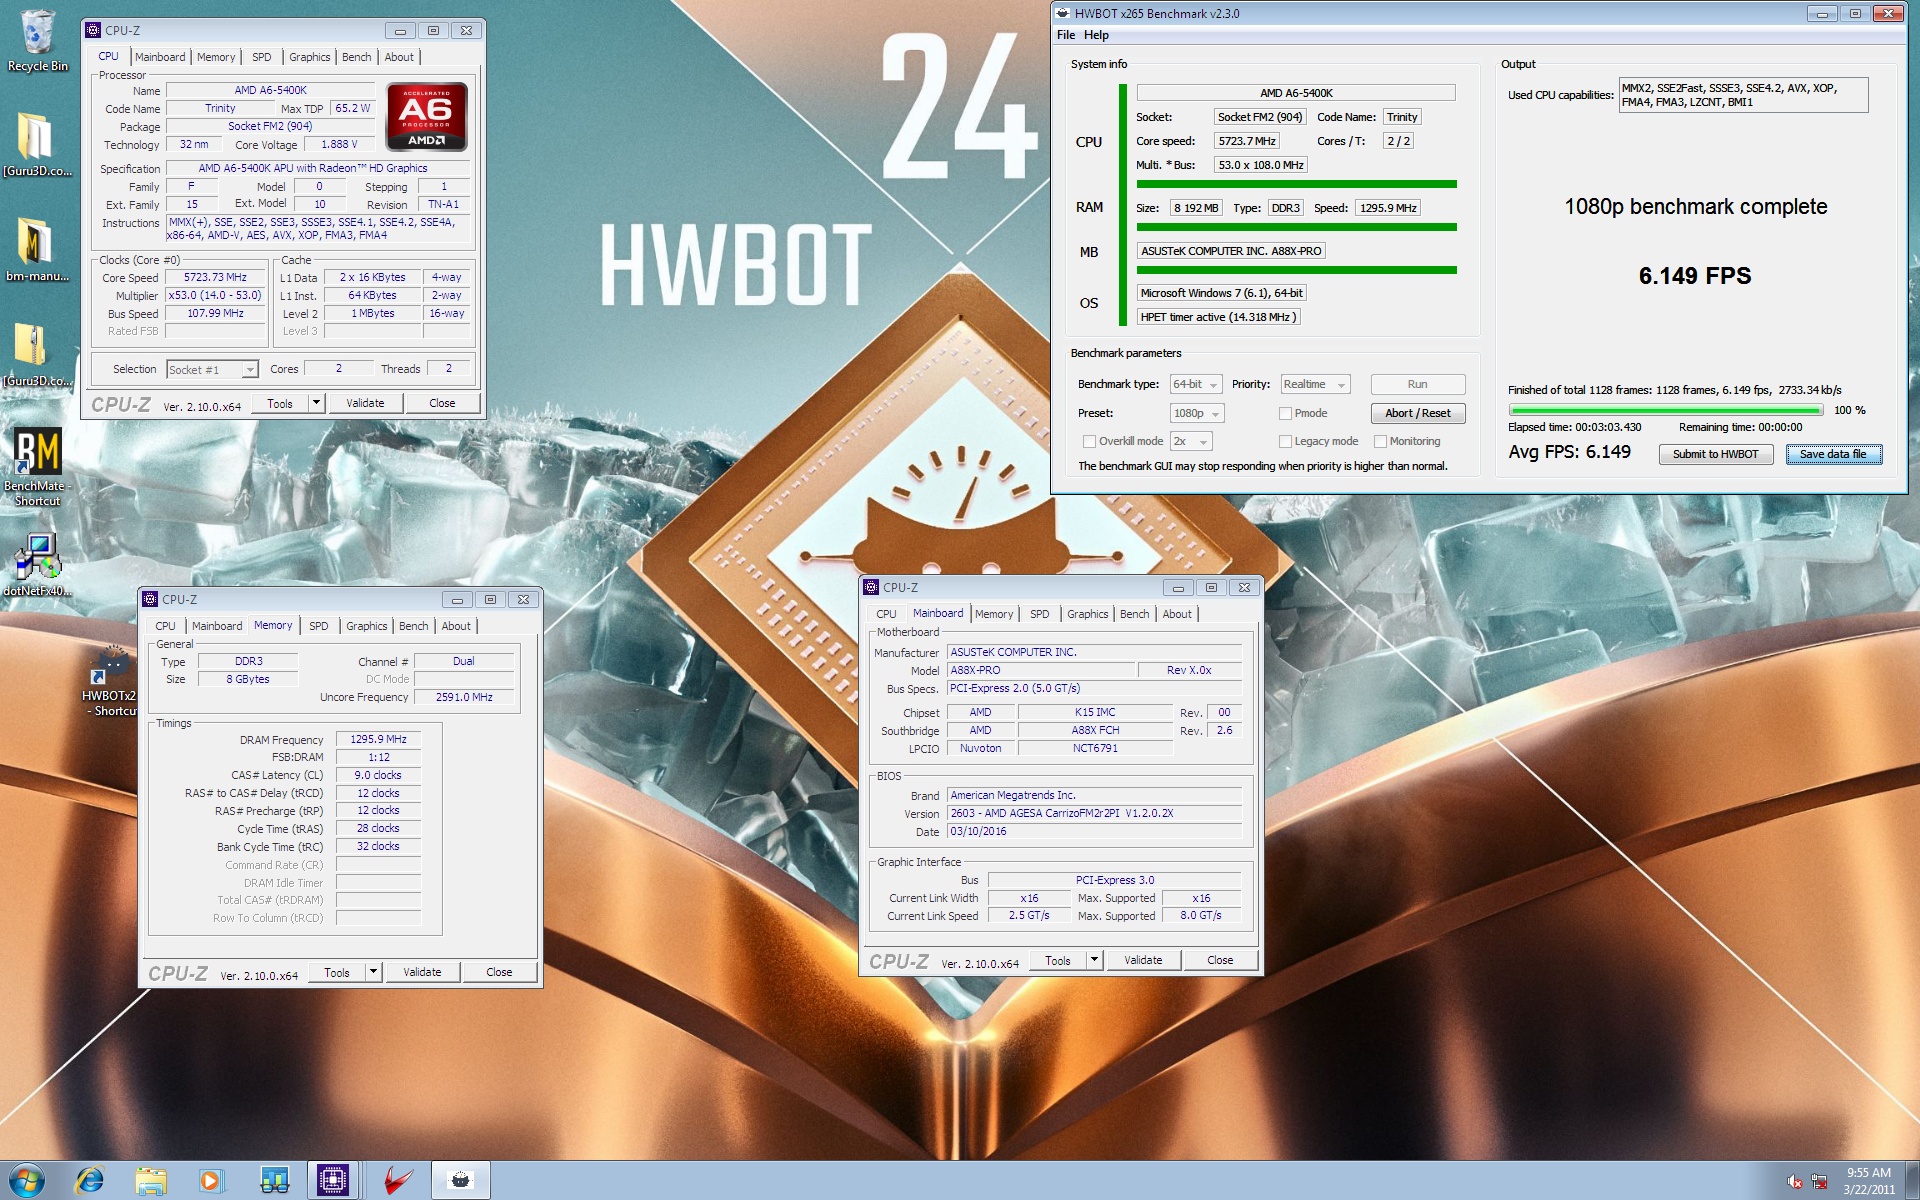Open the second Guru3D.co zipped folder
1920x1200 pixels.
(x=37, y=354)
